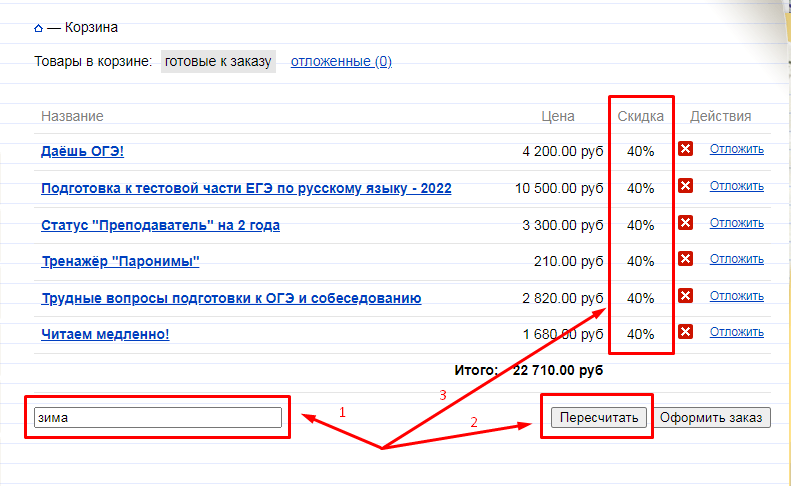Remove Статус "Преподаватель" using red X
Image resolution: width=791 pixels, height=486 pixels.
click(685, 223)
